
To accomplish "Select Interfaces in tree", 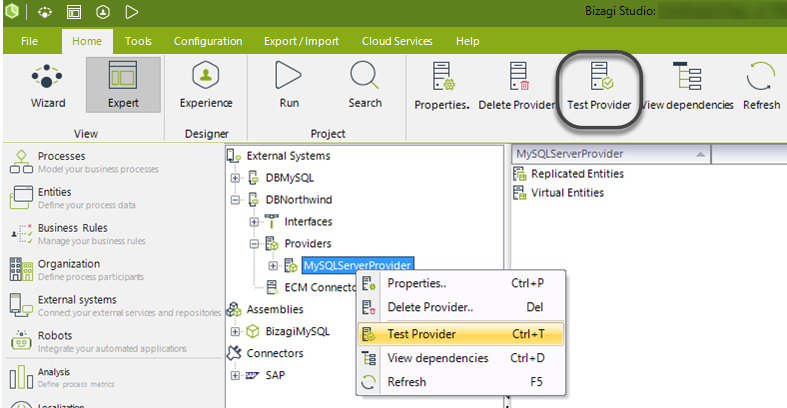I will 308,222.
